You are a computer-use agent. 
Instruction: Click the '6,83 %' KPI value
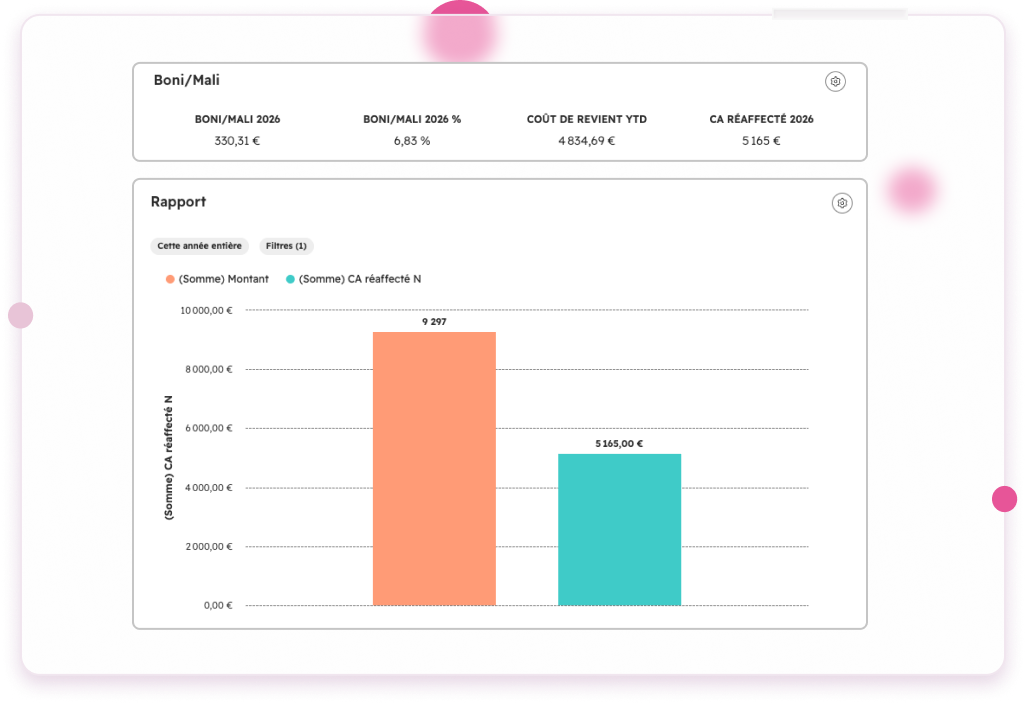[412, 141]
